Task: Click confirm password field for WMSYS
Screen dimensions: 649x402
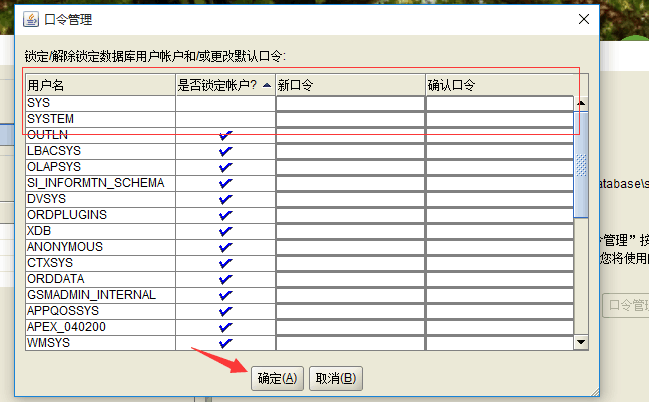Action: click(x=500, y=344)
